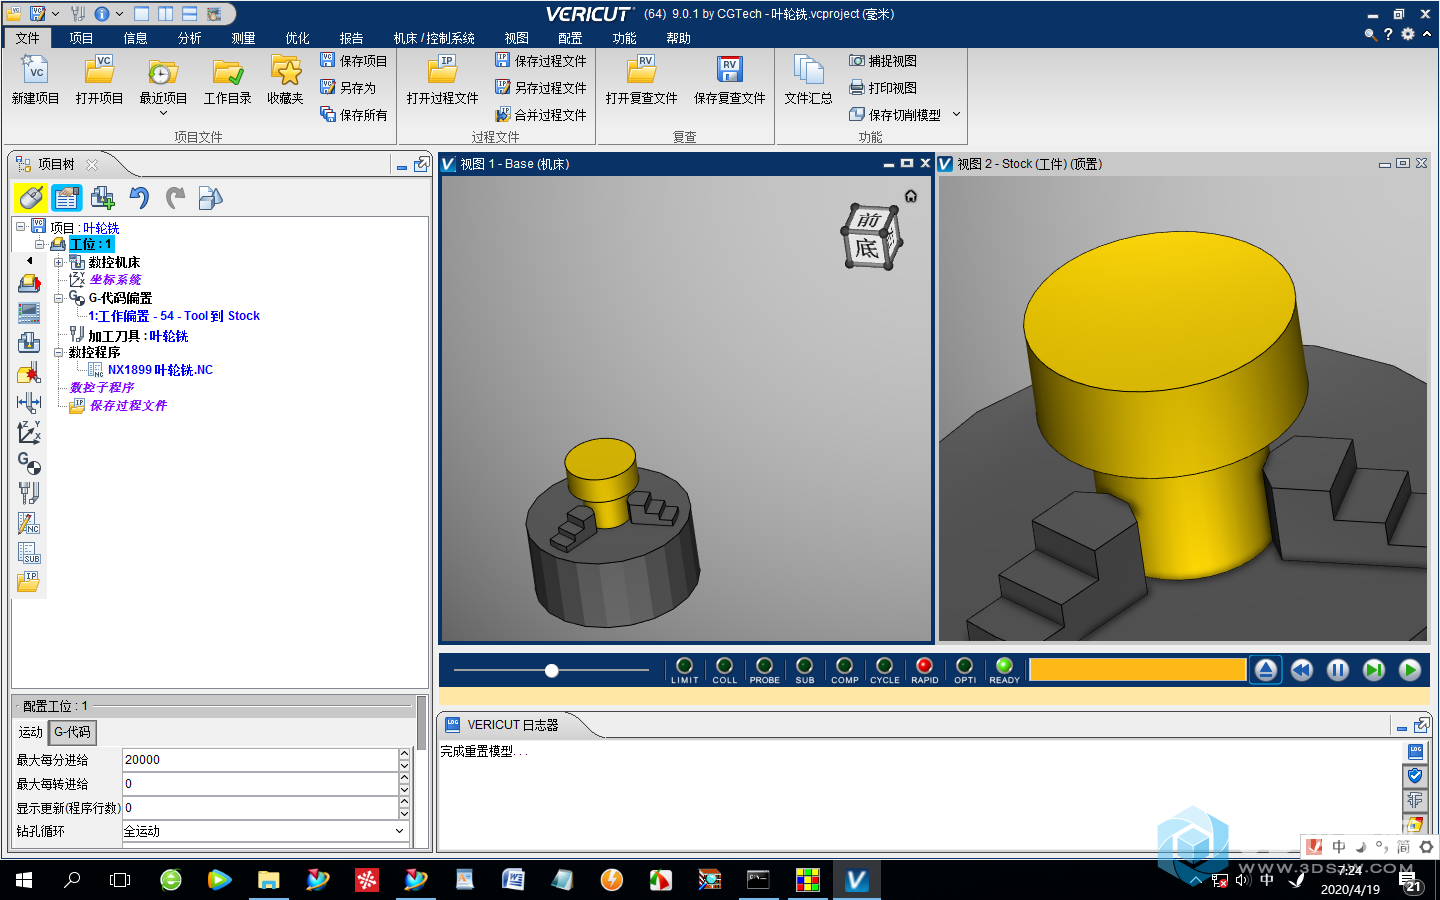Screen dimensions: 1440x900
Task: Open 文件汇总 file summary icon
Action: 808,71
